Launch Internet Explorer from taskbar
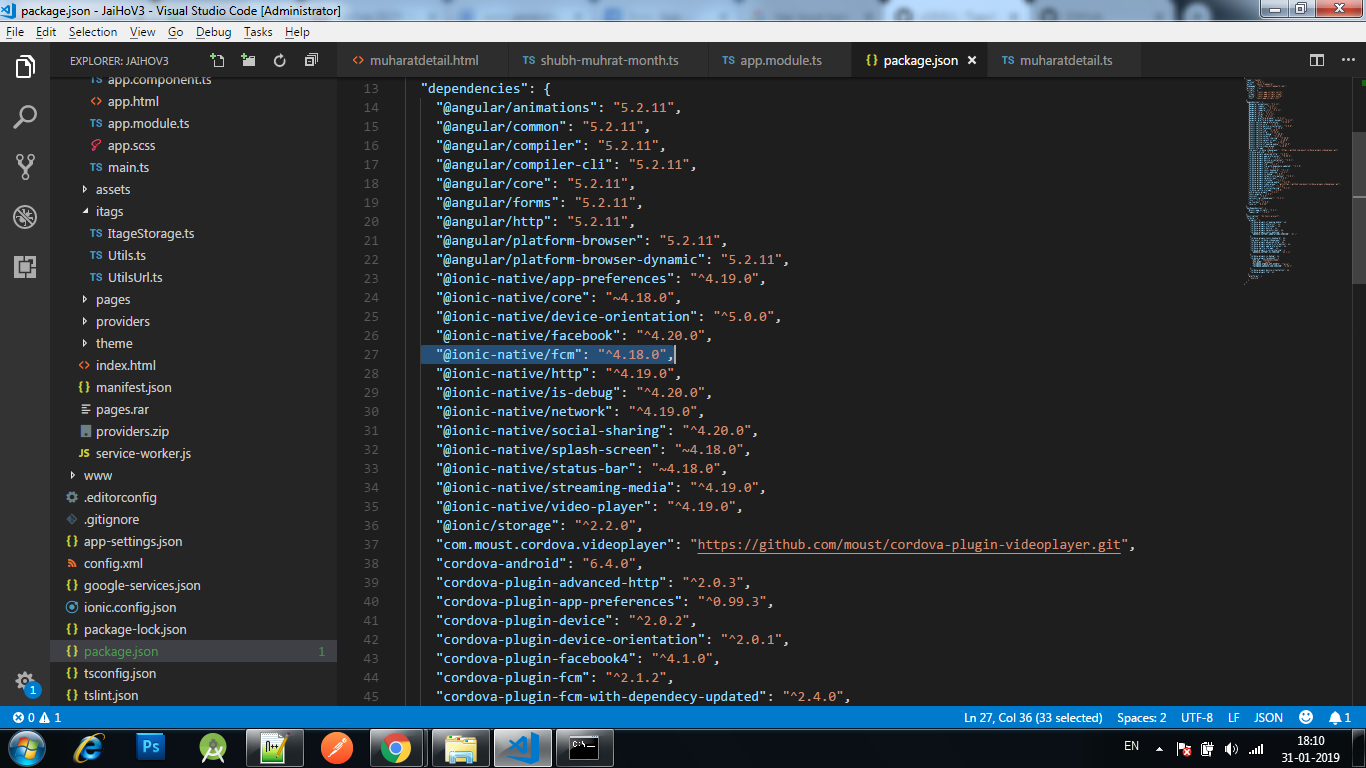1366x768 pixels. (91, 747)
